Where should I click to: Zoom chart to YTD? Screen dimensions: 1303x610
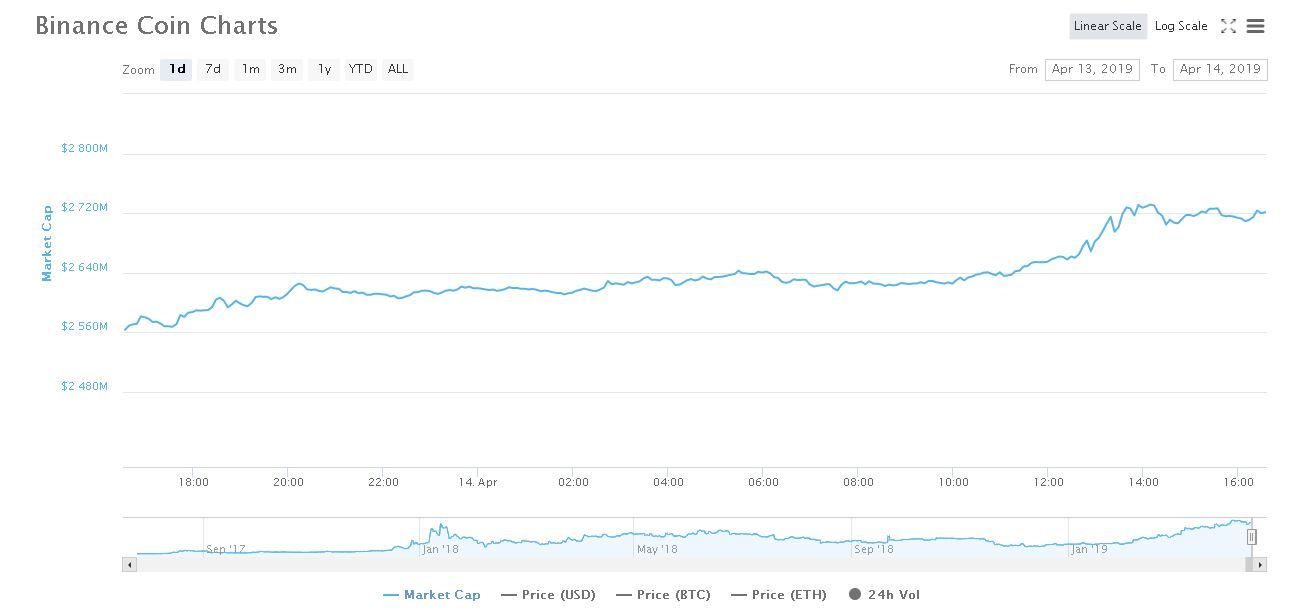point(360,69)
